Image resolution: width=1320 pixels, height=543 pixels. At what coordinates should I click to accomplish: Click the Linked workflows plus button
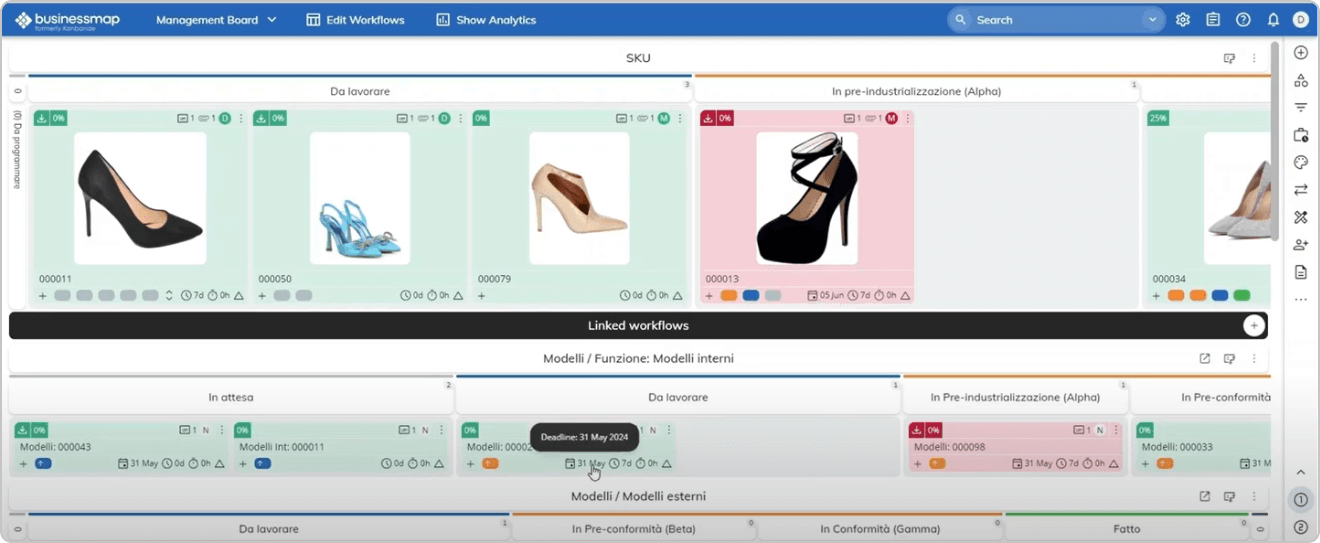pos(1254,326)
